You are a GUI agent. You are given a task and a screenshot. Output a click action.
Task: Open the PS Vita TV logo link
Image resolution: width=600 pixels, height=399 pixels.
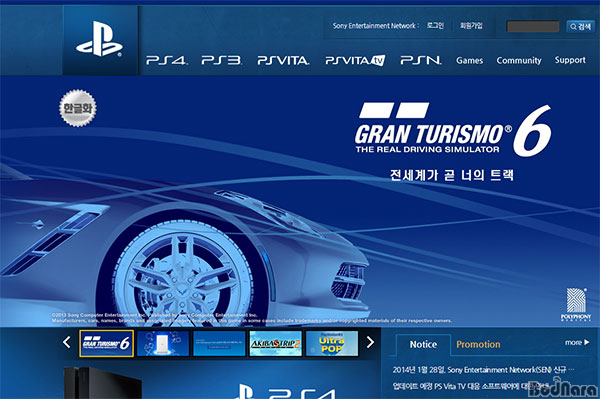point(355,60)
